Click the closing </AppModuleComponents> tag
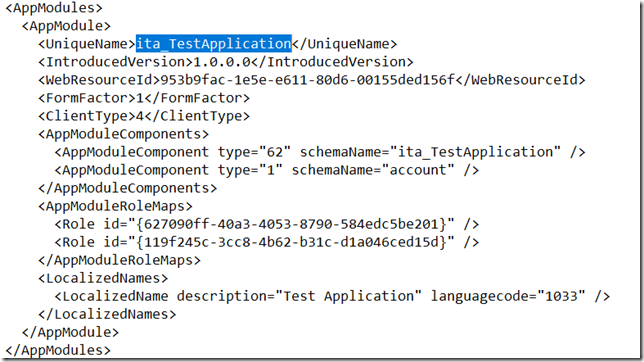The height and width of the screenshot is (362, 644). click(x=127, y=188)
